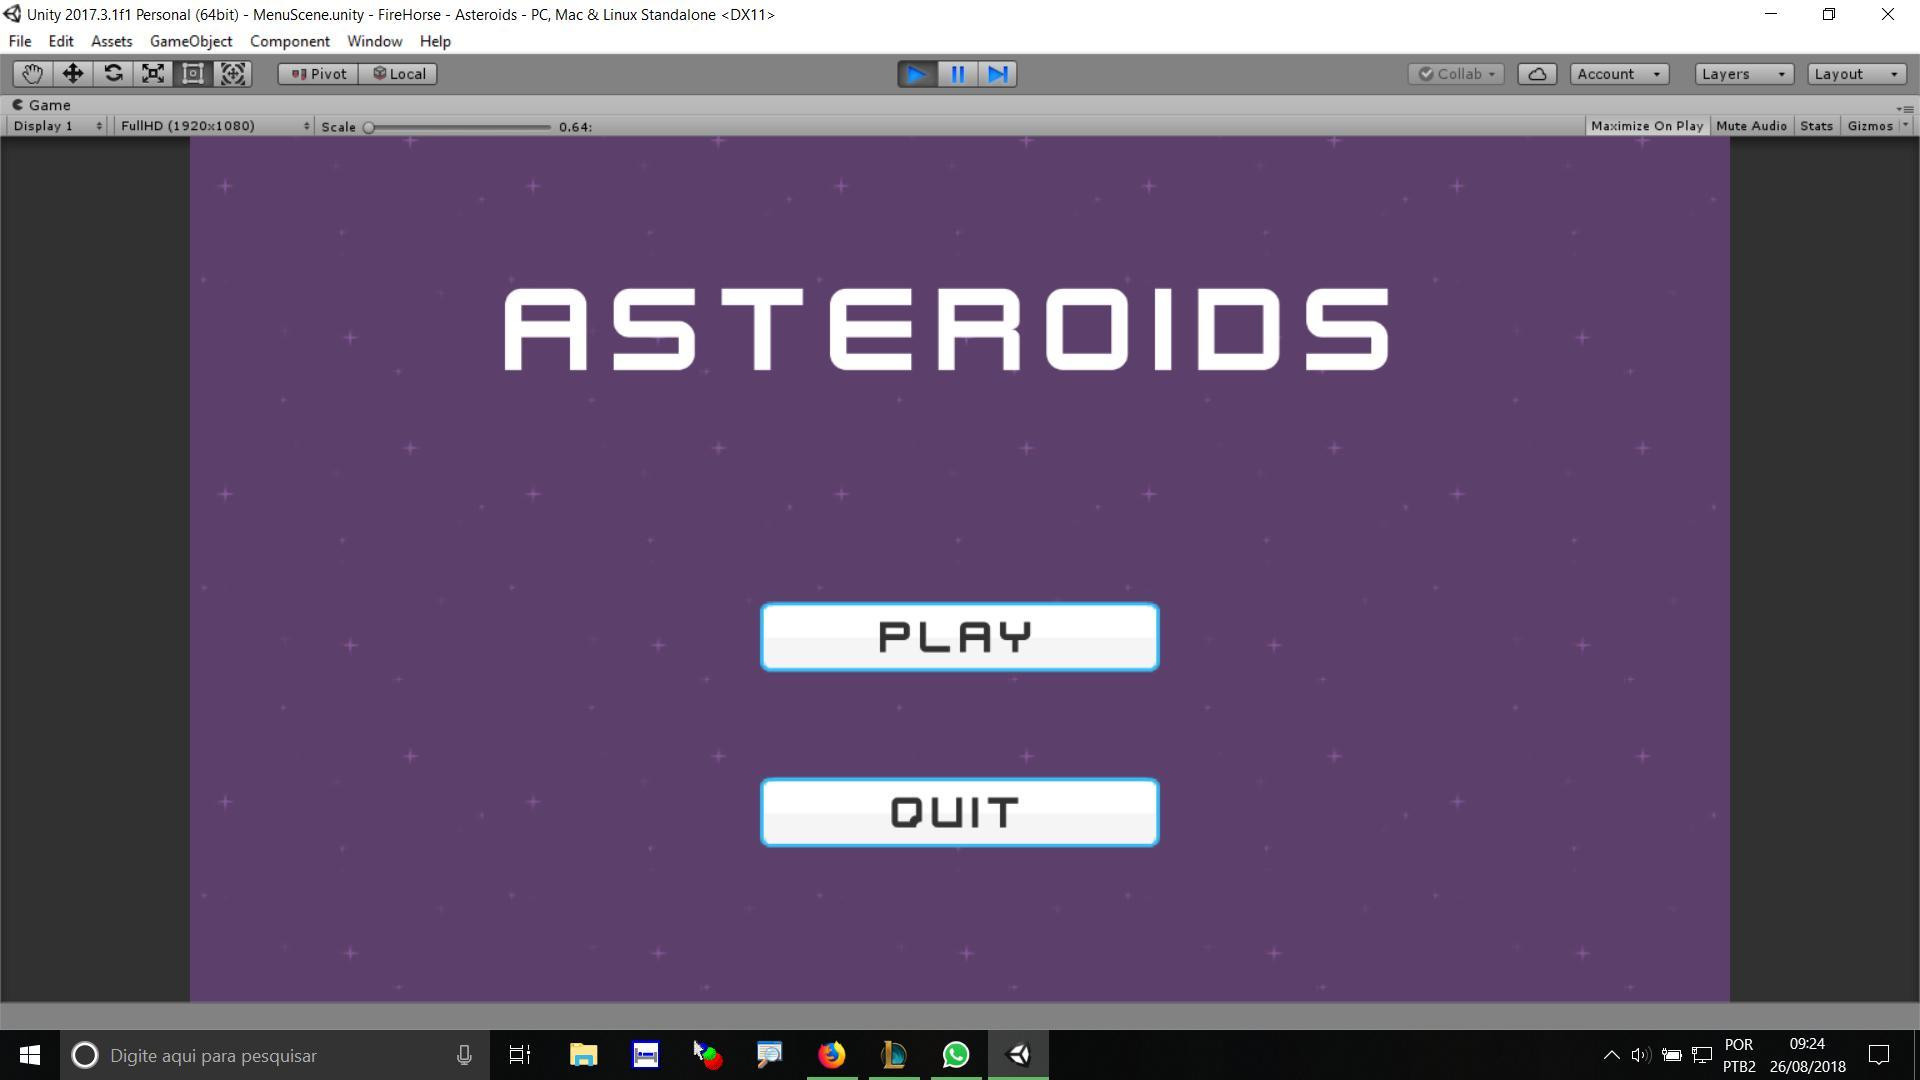Open the Assets menu
1920x1080 pixels.
[111, 41]
